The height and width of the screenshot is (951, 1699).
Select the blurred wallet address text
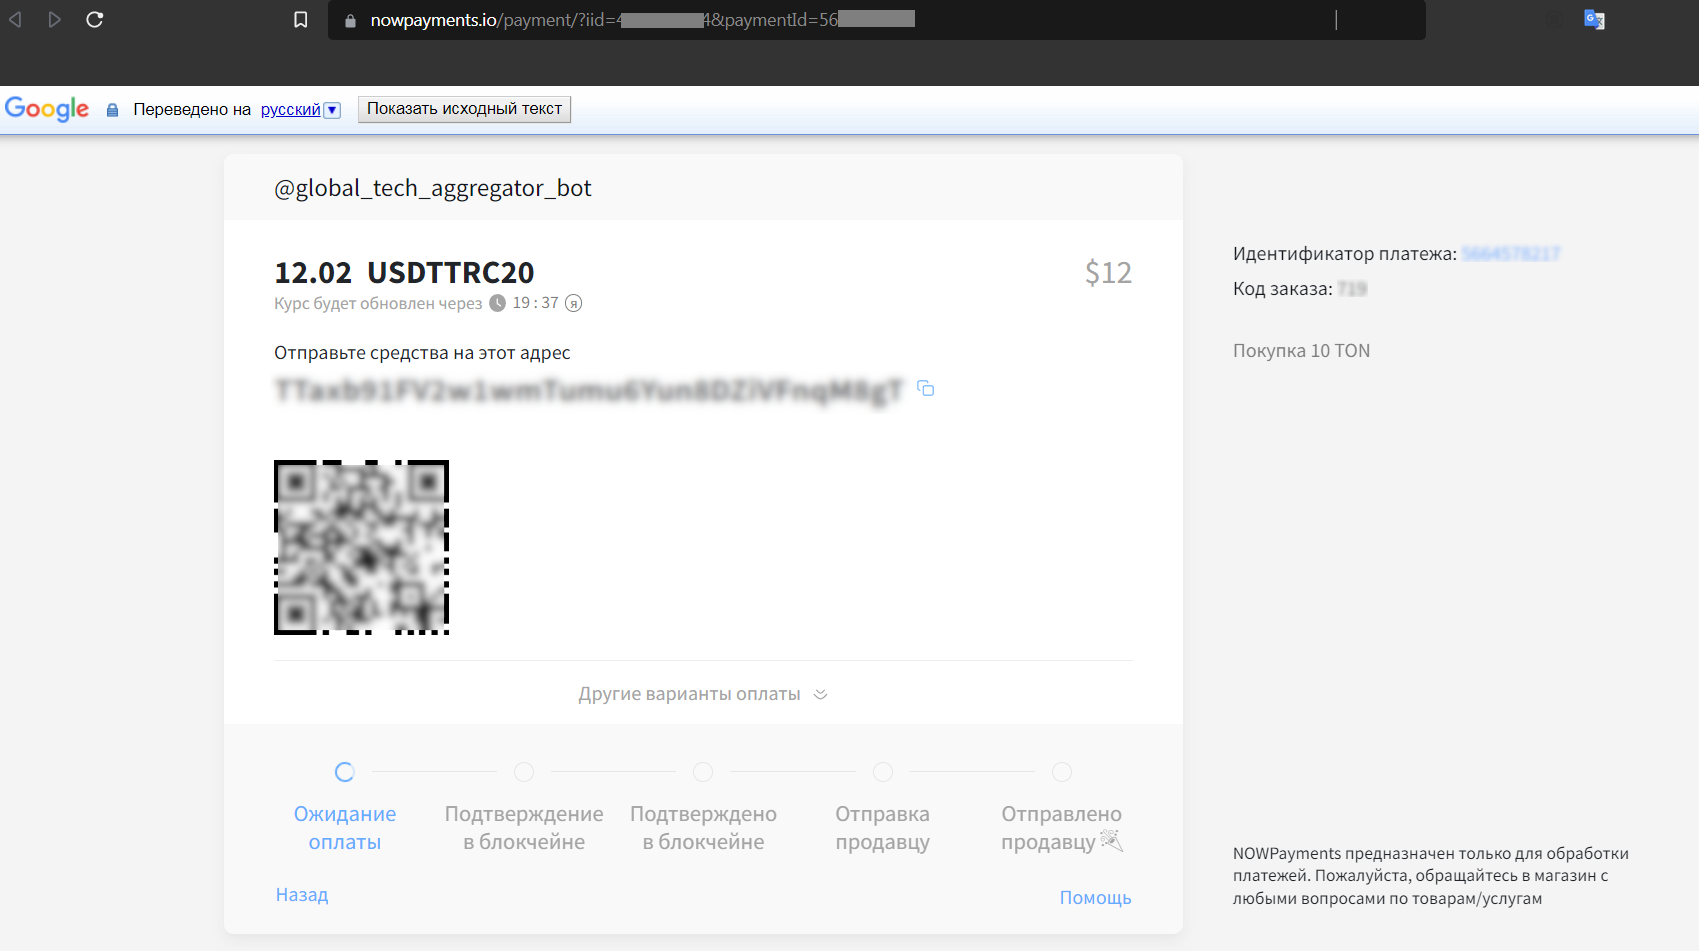[x=589, y=390]
